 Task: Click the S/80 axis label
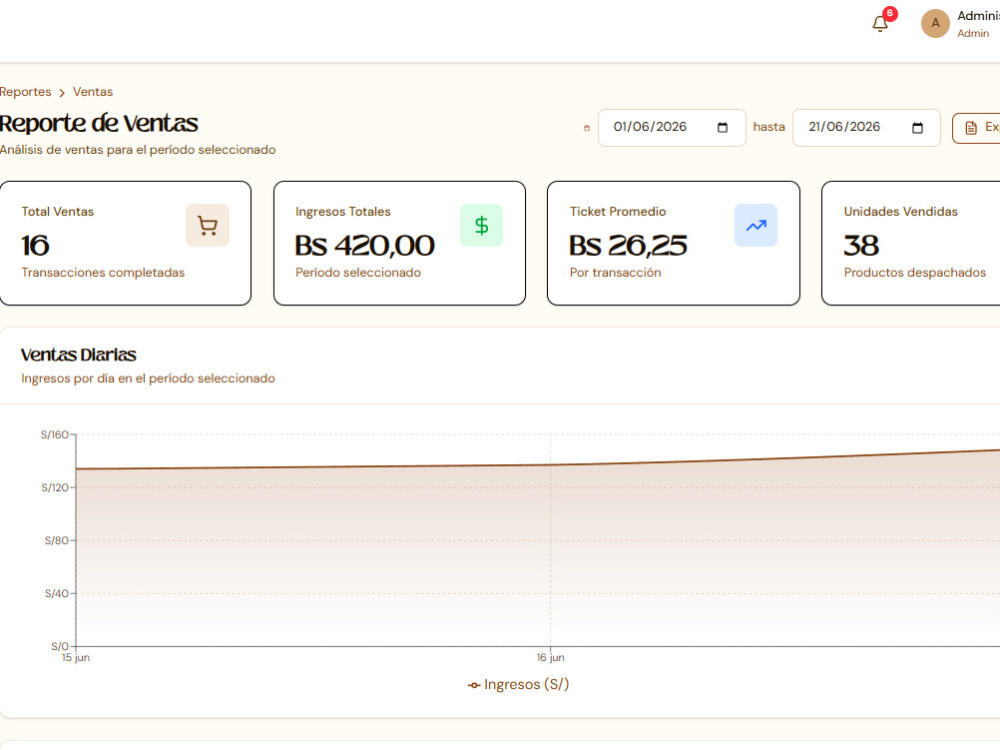pyautogui.click(x=57, y=541)
